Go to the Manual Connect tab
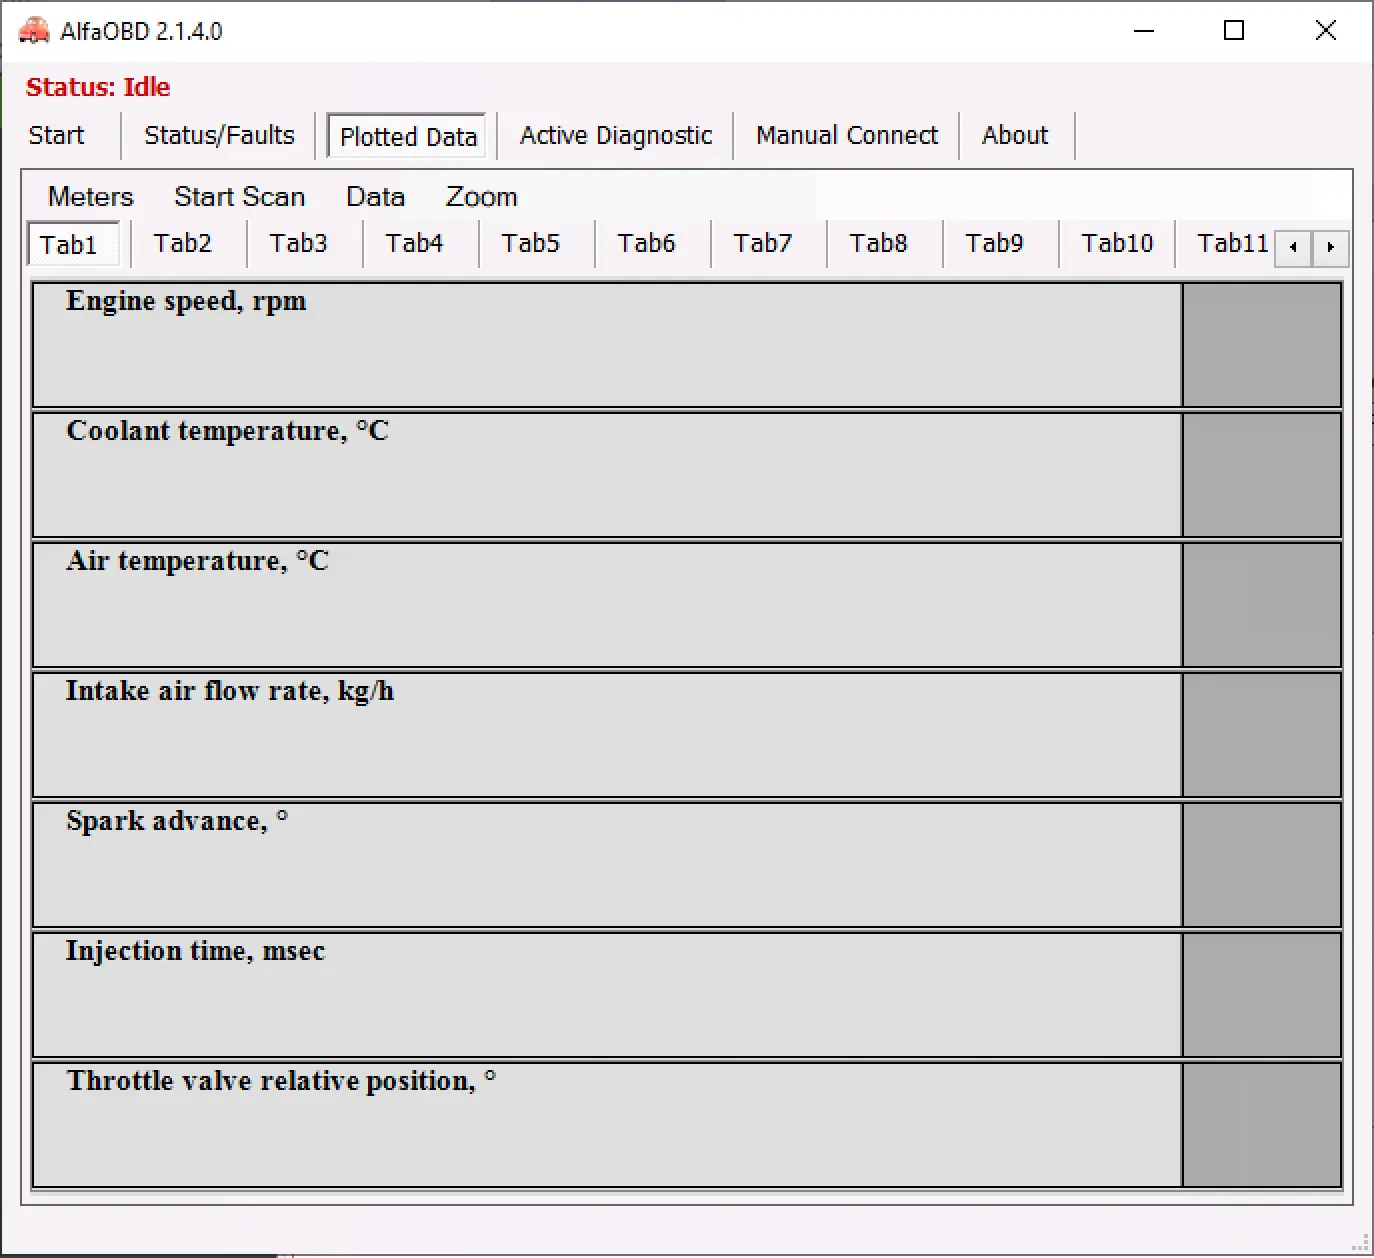Screen dimensions: 1374x1258 click(x=846, y=135)
